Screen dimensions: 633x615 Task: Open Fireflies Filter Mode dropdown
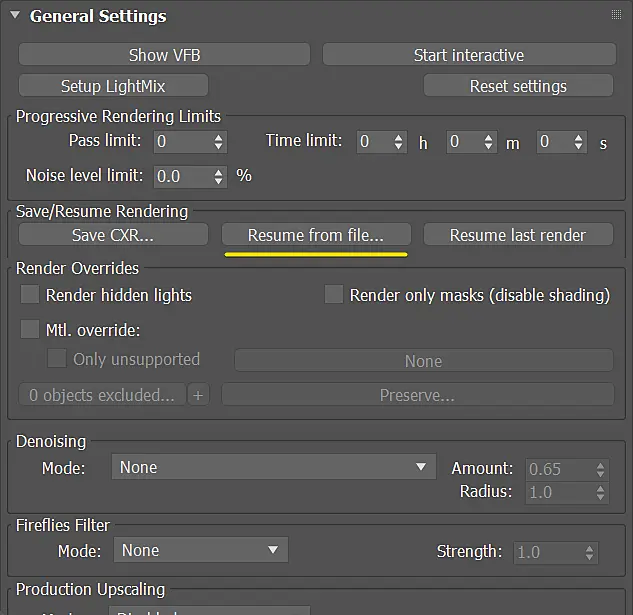[x=201, y=550]
